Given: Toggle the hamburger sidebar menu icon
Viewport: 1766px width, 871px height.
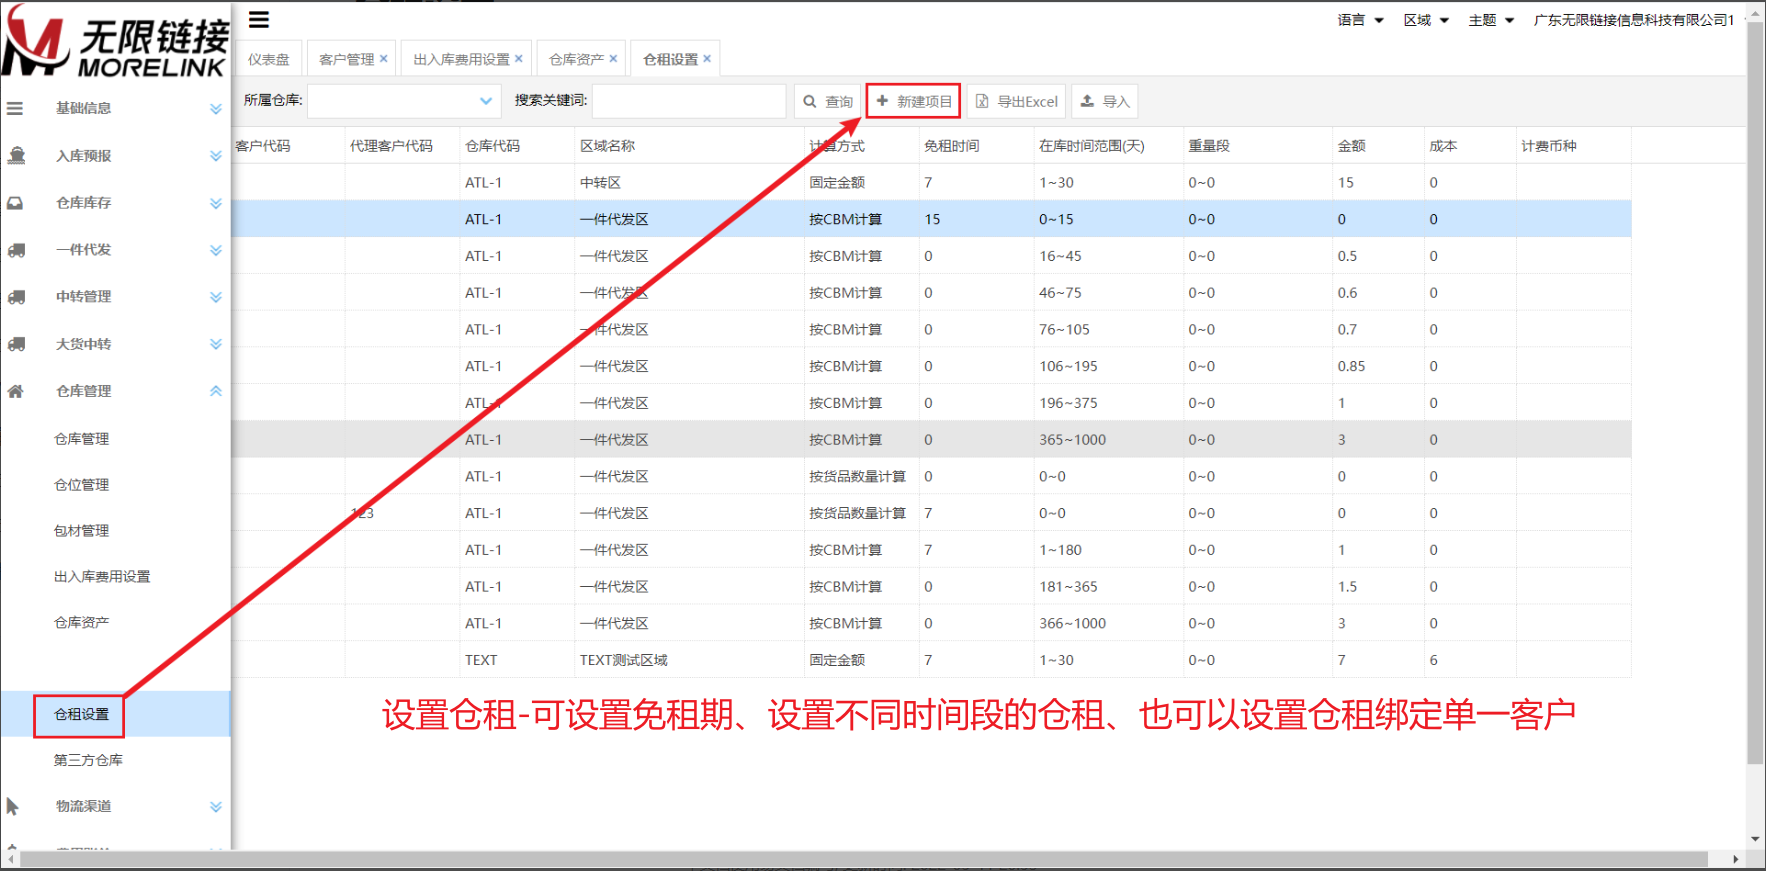Looking at the screenshot, I should coord(259,20).
